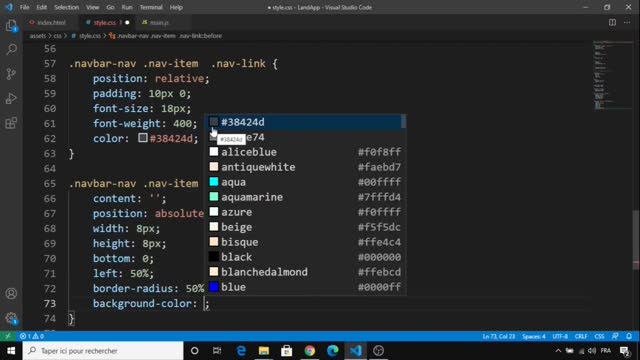Open the Search view in activity bar

(11, 50)
